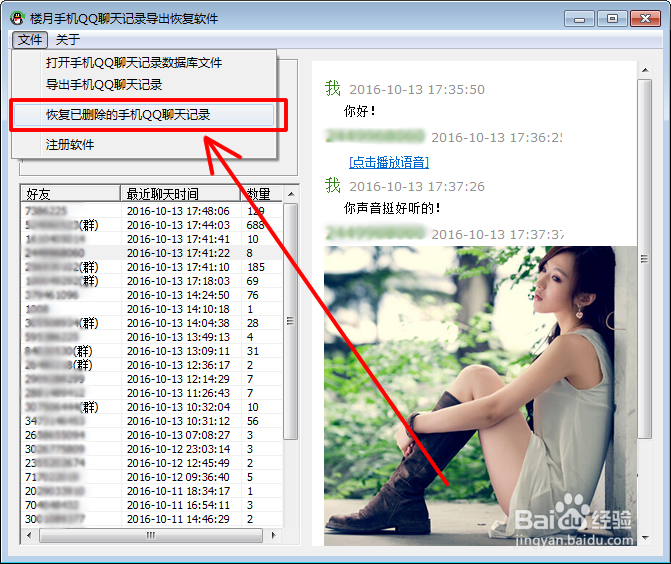Click chat pane scroll up arrow
The image size is (671, 564).
[x=645, y=70]
